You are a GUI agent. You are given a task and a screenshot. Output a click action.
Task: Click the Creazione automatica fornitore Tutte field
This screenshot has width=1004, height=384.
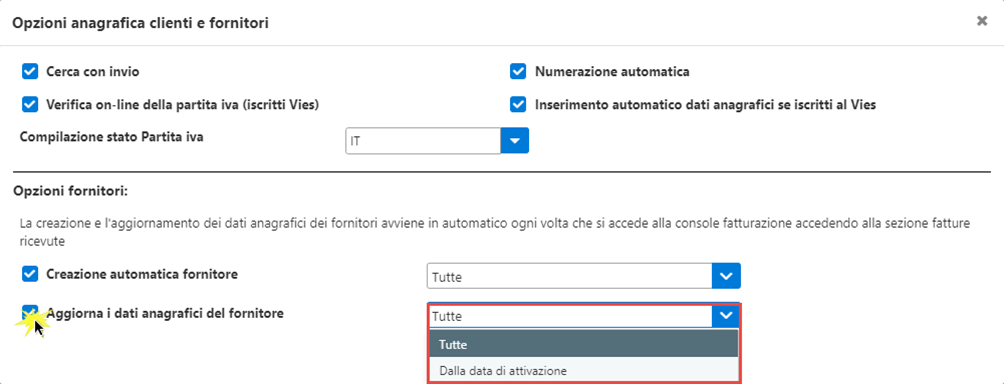click(569, 276)
